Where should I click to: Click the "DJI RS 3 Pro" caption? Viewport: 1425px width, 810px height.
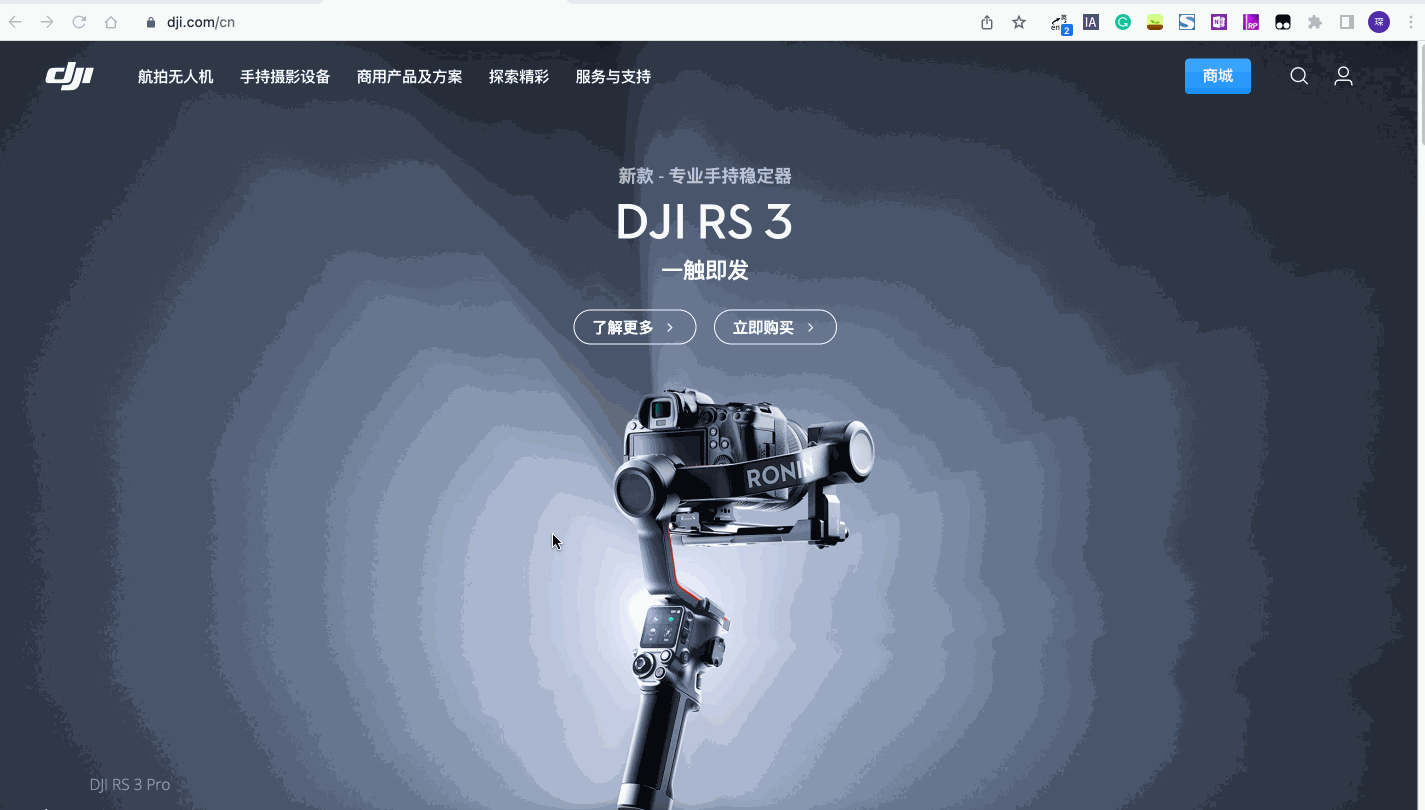click(x=130, y=785)
